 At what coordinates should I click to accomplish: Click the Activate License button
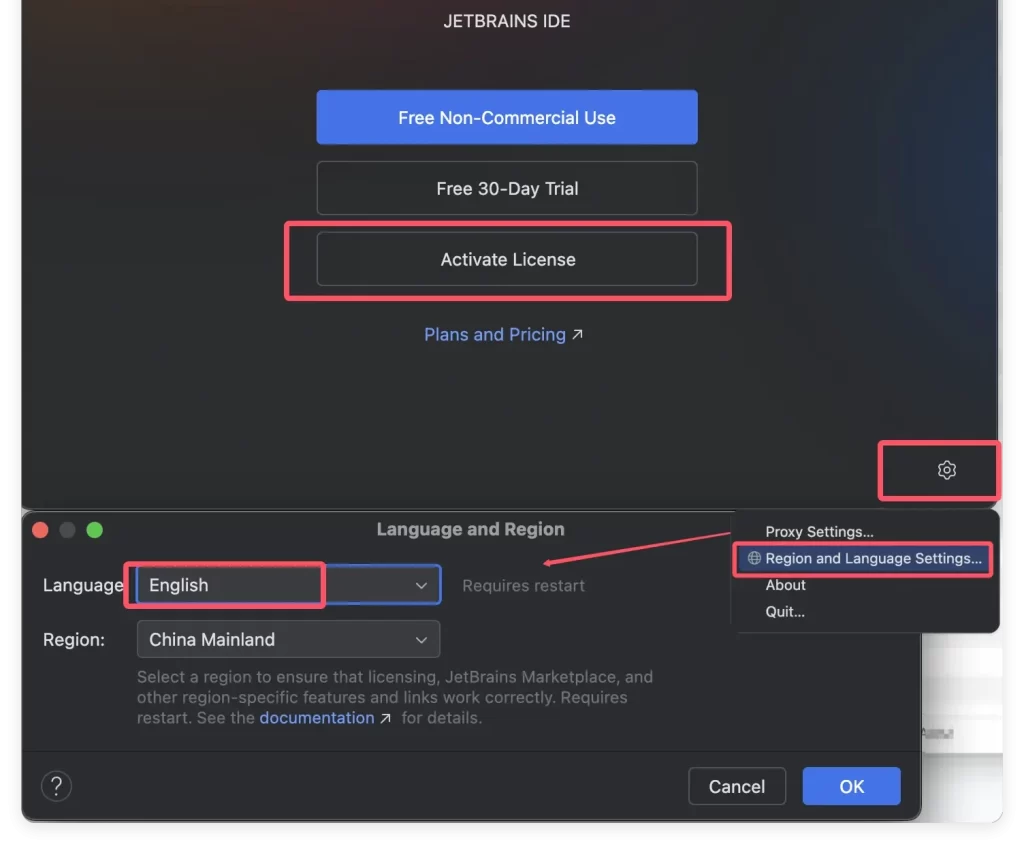pyautogui.click(x=507, y=259)
